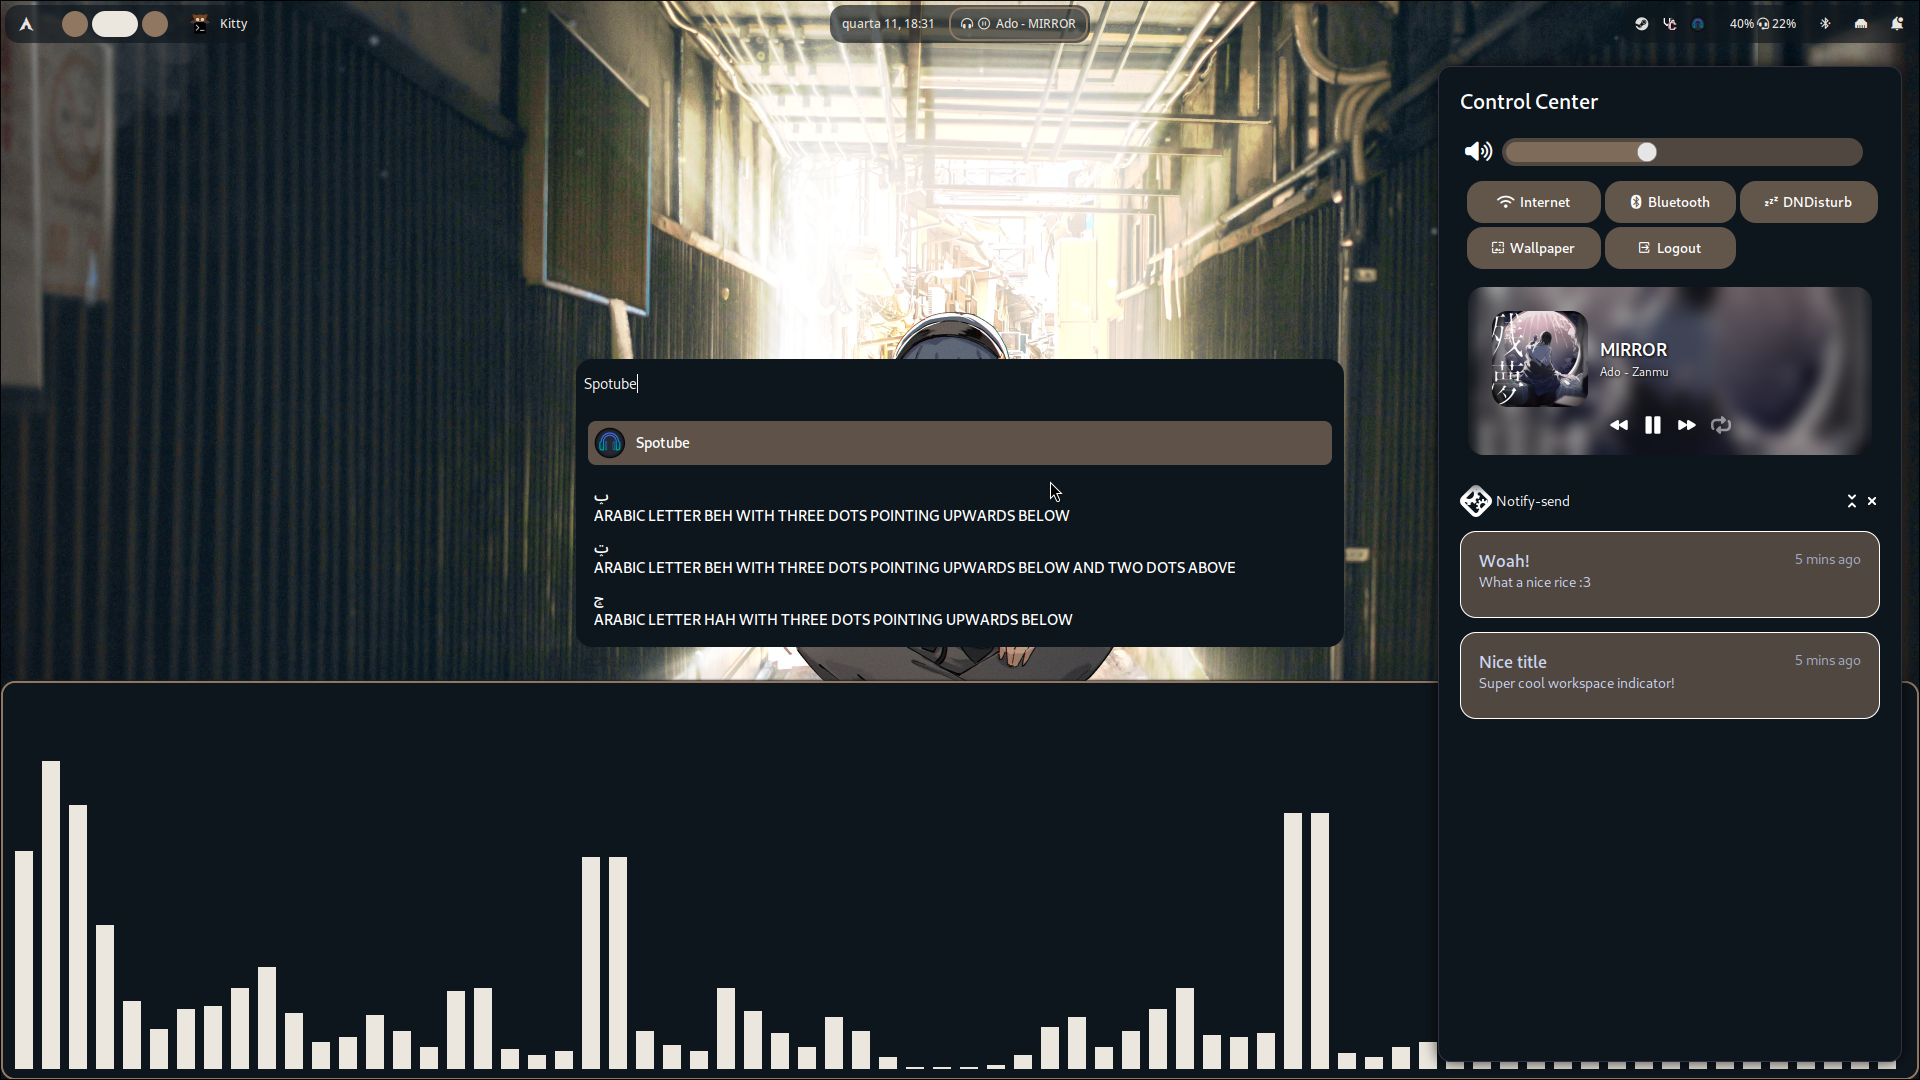Open the Nice title notification card
The width and height of the screenshot is (1920, 1080).
tap(1670, 675)
